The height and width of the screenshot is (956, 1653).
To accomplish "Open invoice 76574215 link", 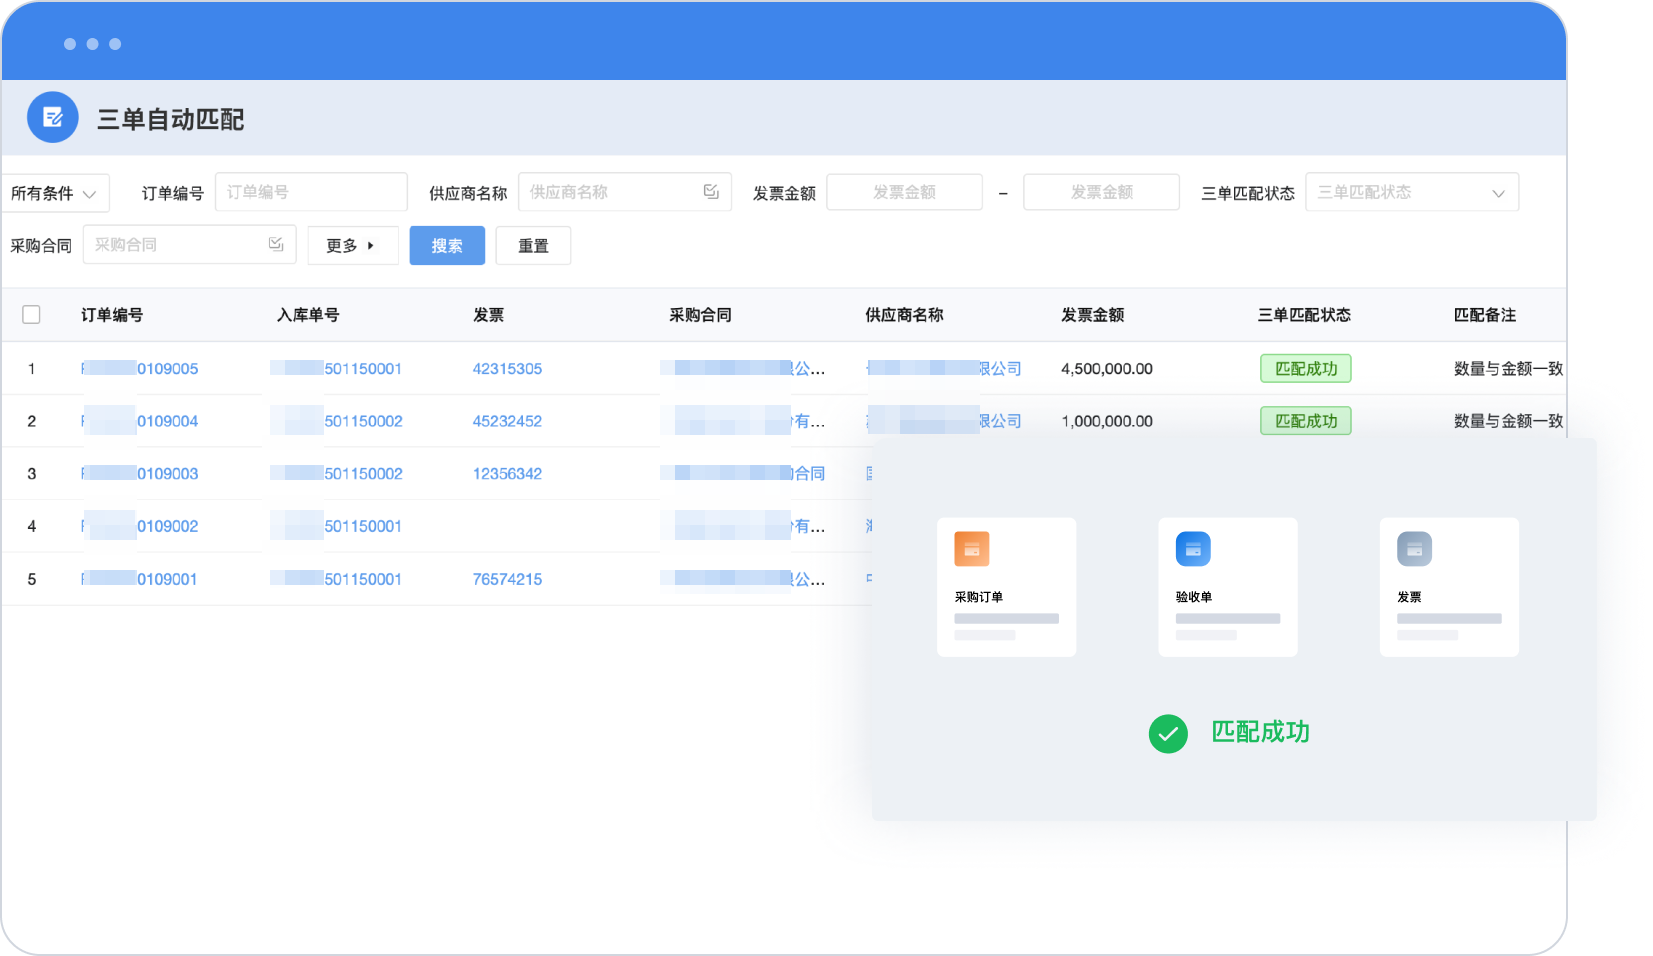I will coord(507,579).
